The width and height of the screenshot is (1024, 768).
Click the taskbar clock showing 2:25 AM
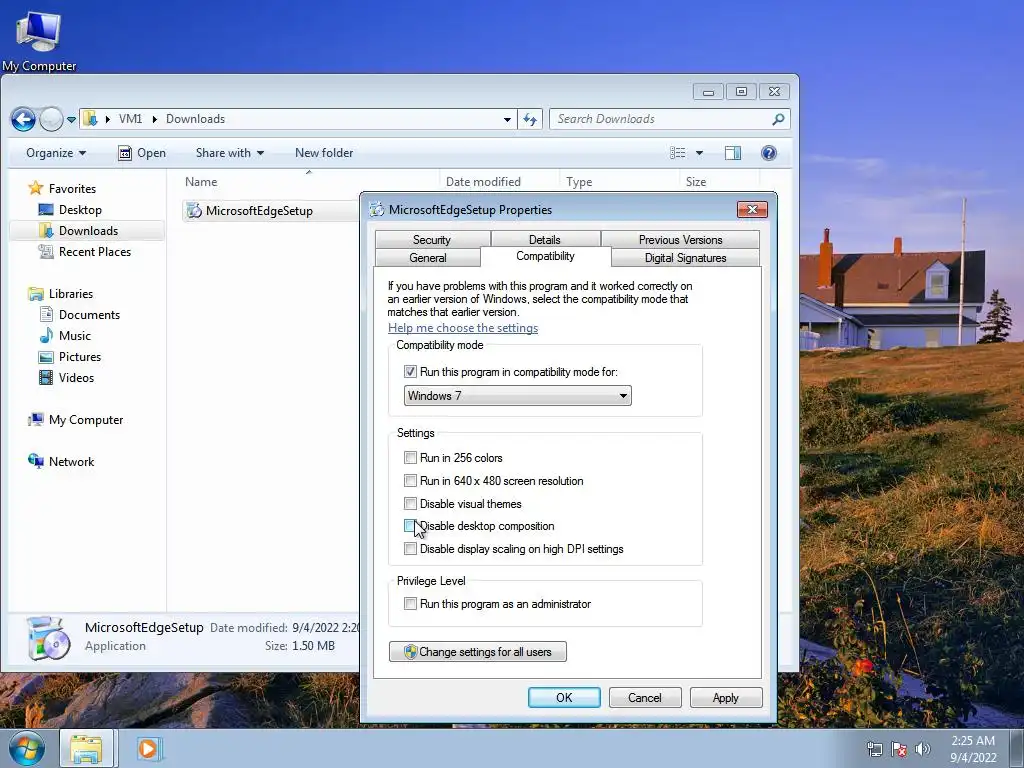tap(973, 749)
